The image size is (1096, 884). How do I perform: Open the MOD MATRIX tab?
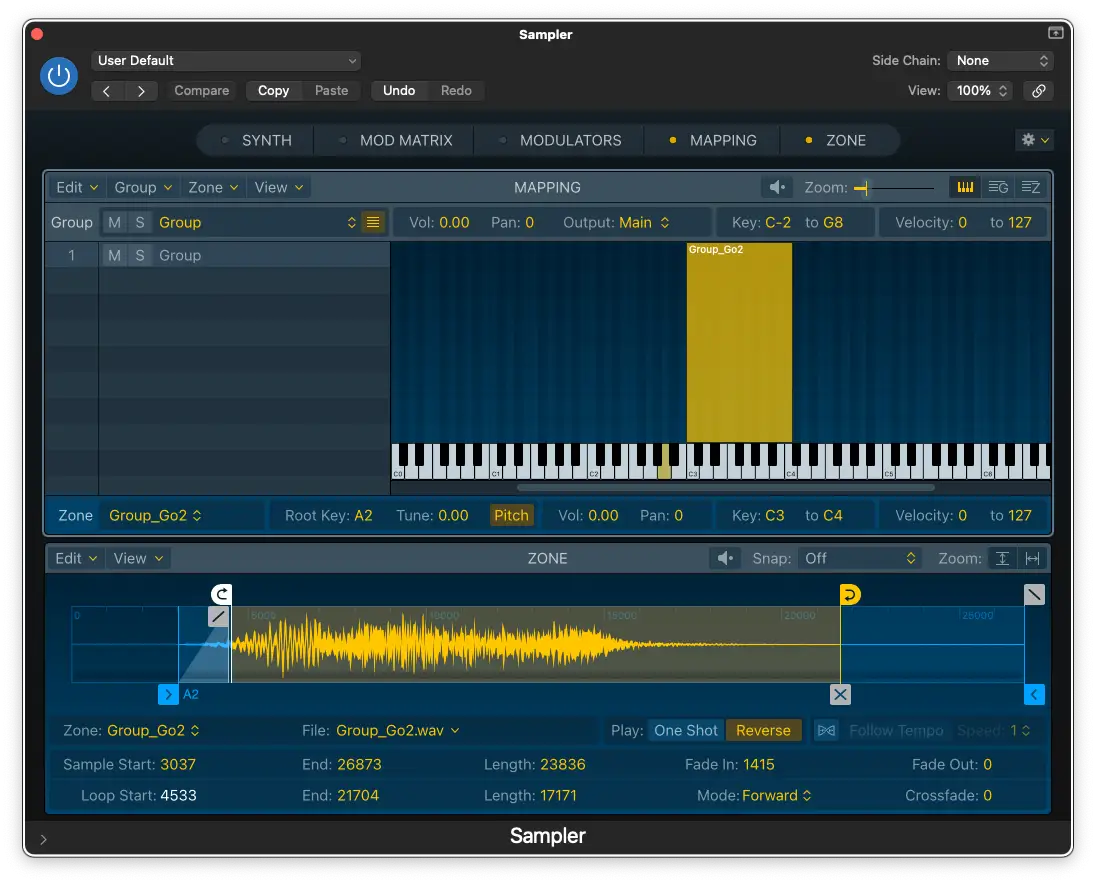pyautogui.click(x=405, y=141)
